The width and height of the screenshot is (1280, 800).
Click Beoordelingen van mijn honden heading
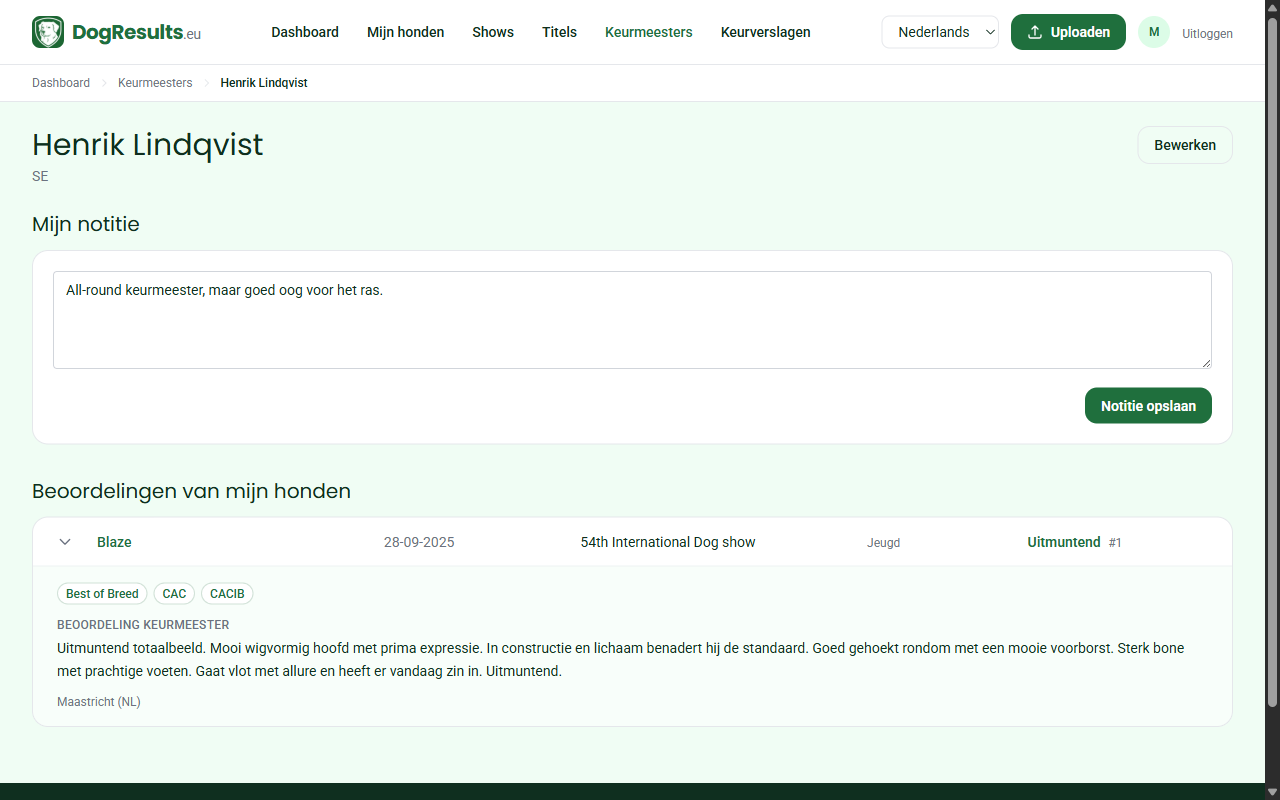click(191, 491)
